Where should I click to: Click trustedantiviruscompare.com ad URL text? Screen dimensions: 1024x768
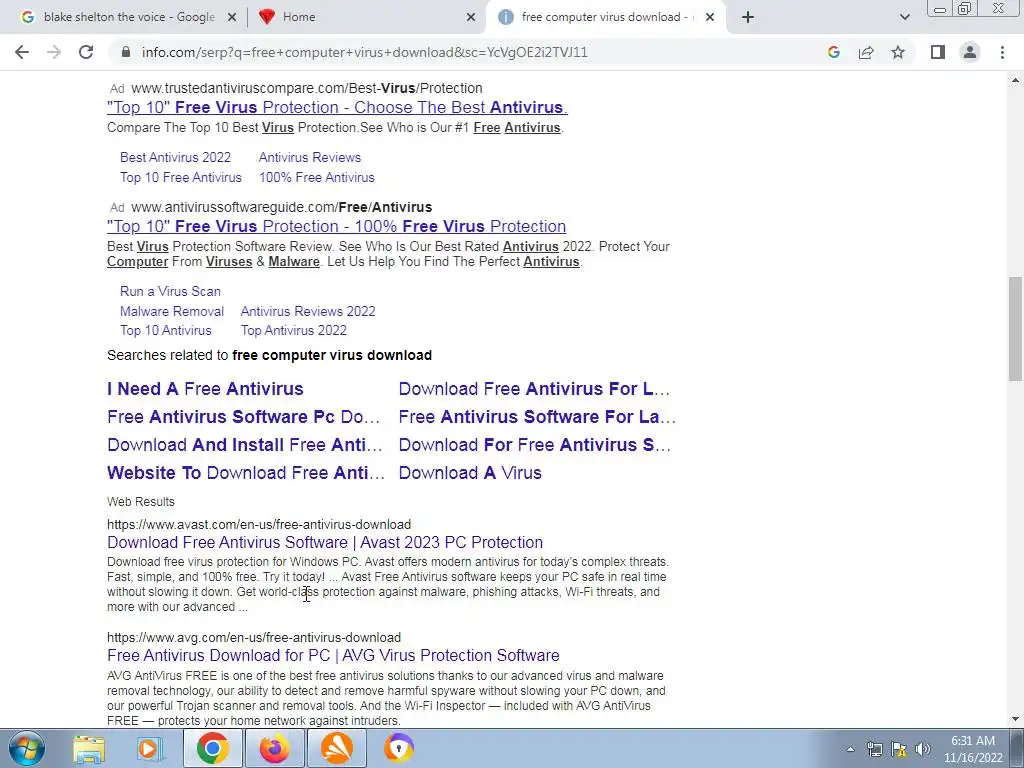tap(307, 88)
